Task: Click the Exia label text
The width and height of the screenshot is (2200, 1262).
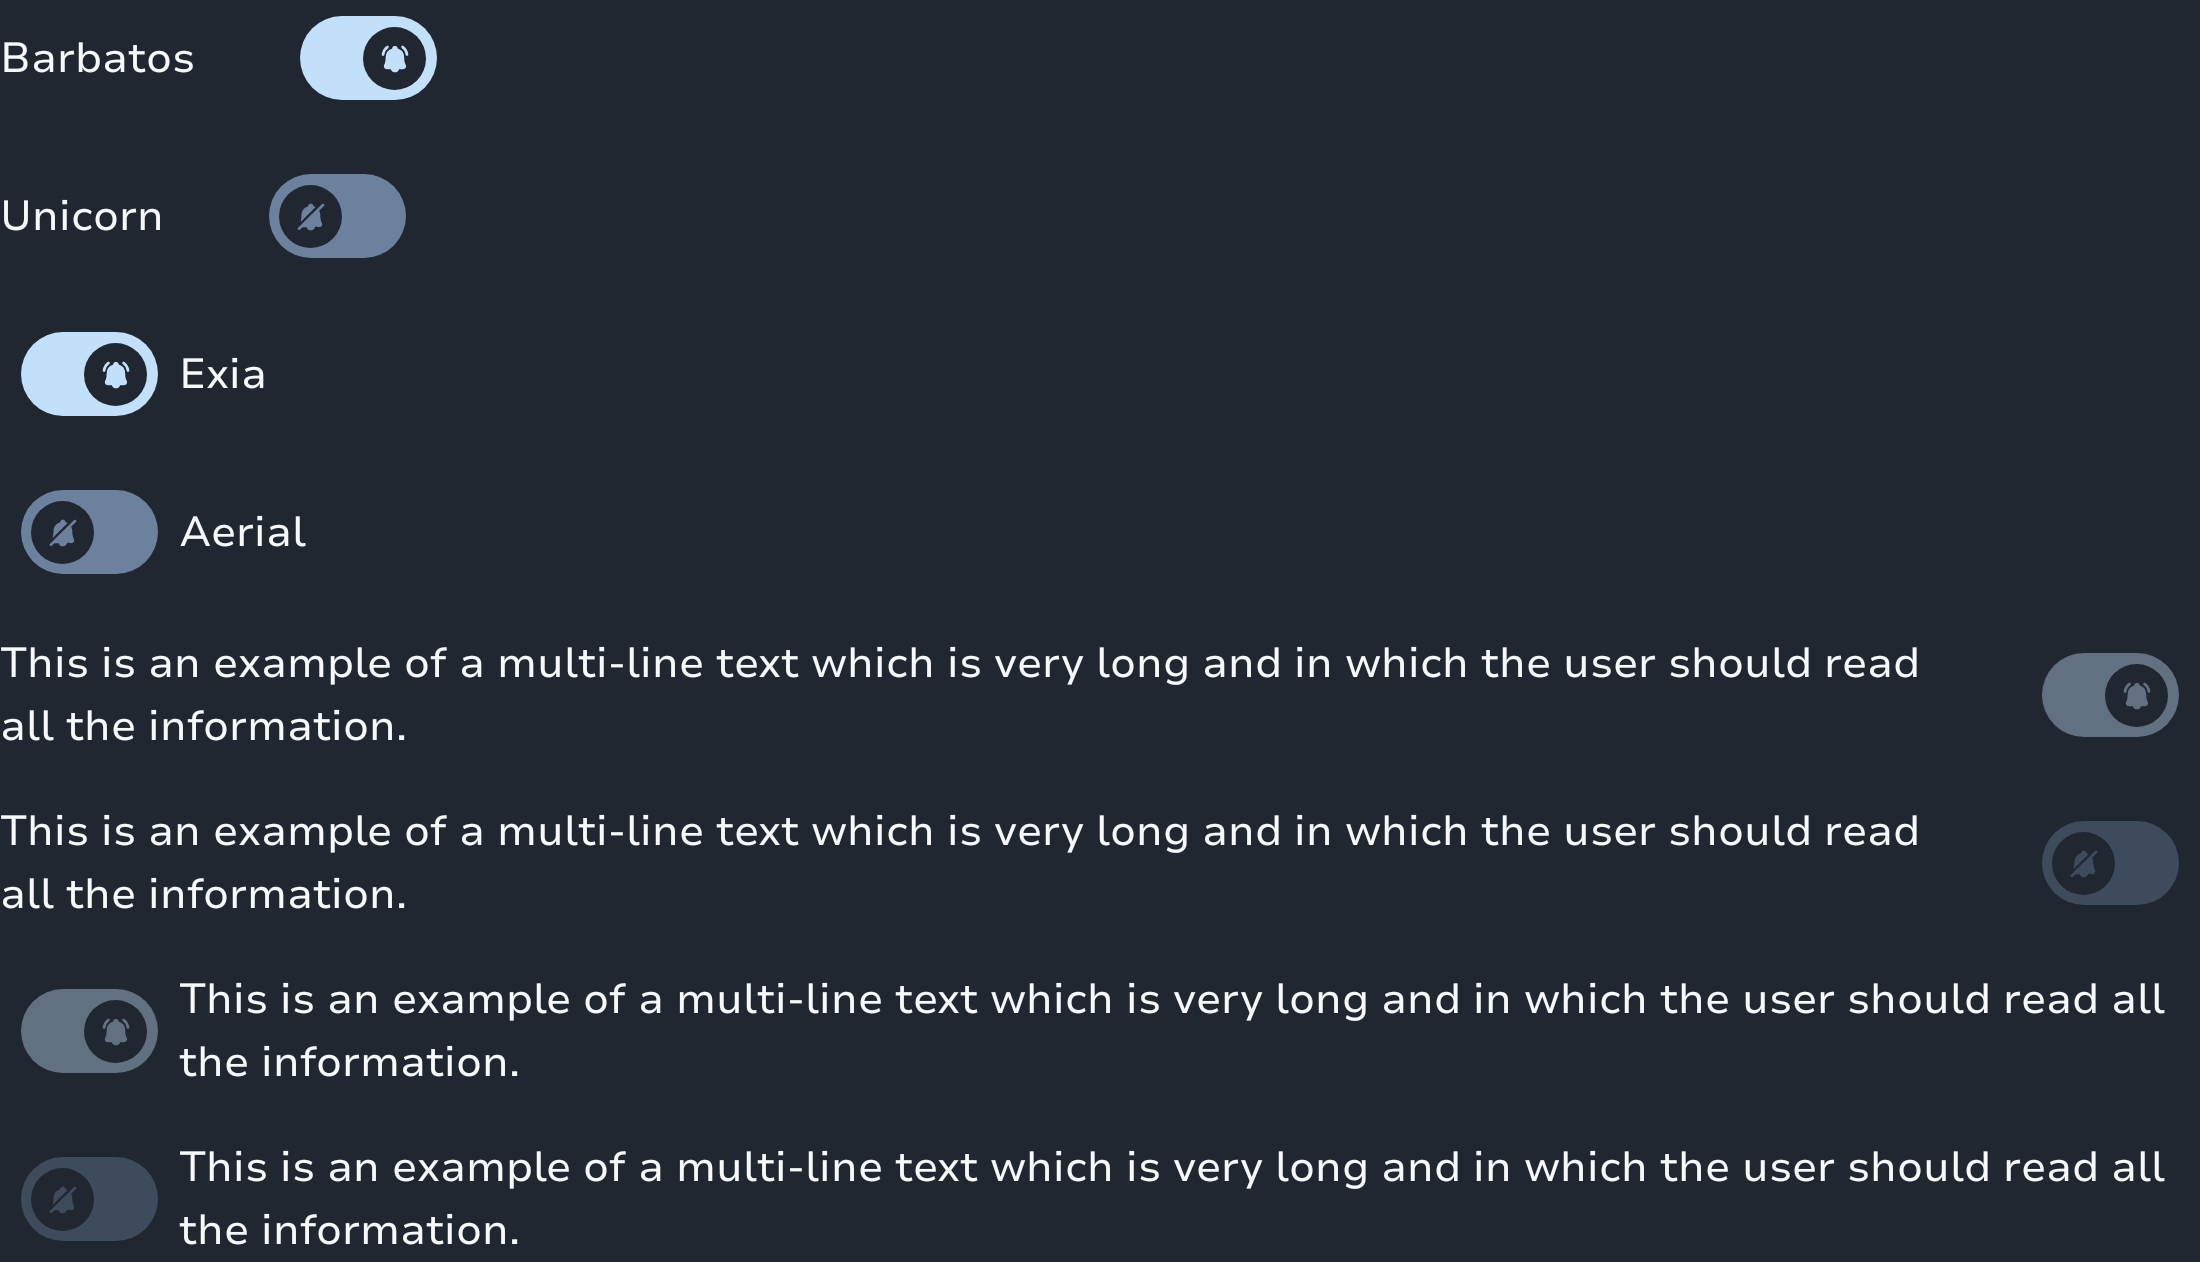Action: (223, 374)
